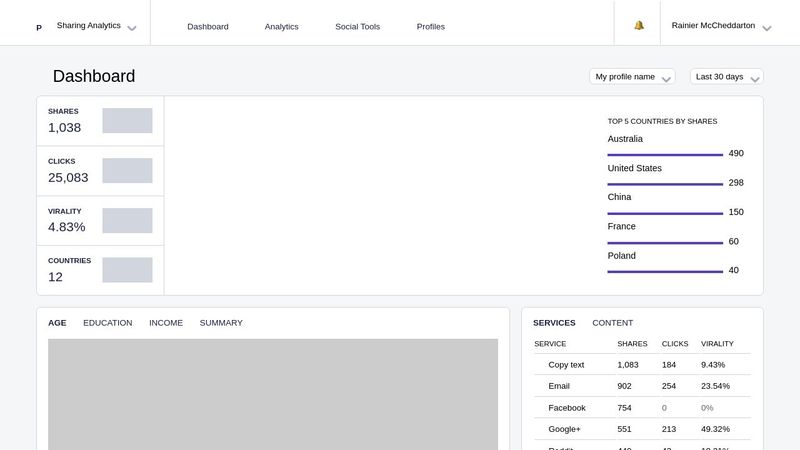
Task: Sort by Virality column header in services table
Action: 717,344
